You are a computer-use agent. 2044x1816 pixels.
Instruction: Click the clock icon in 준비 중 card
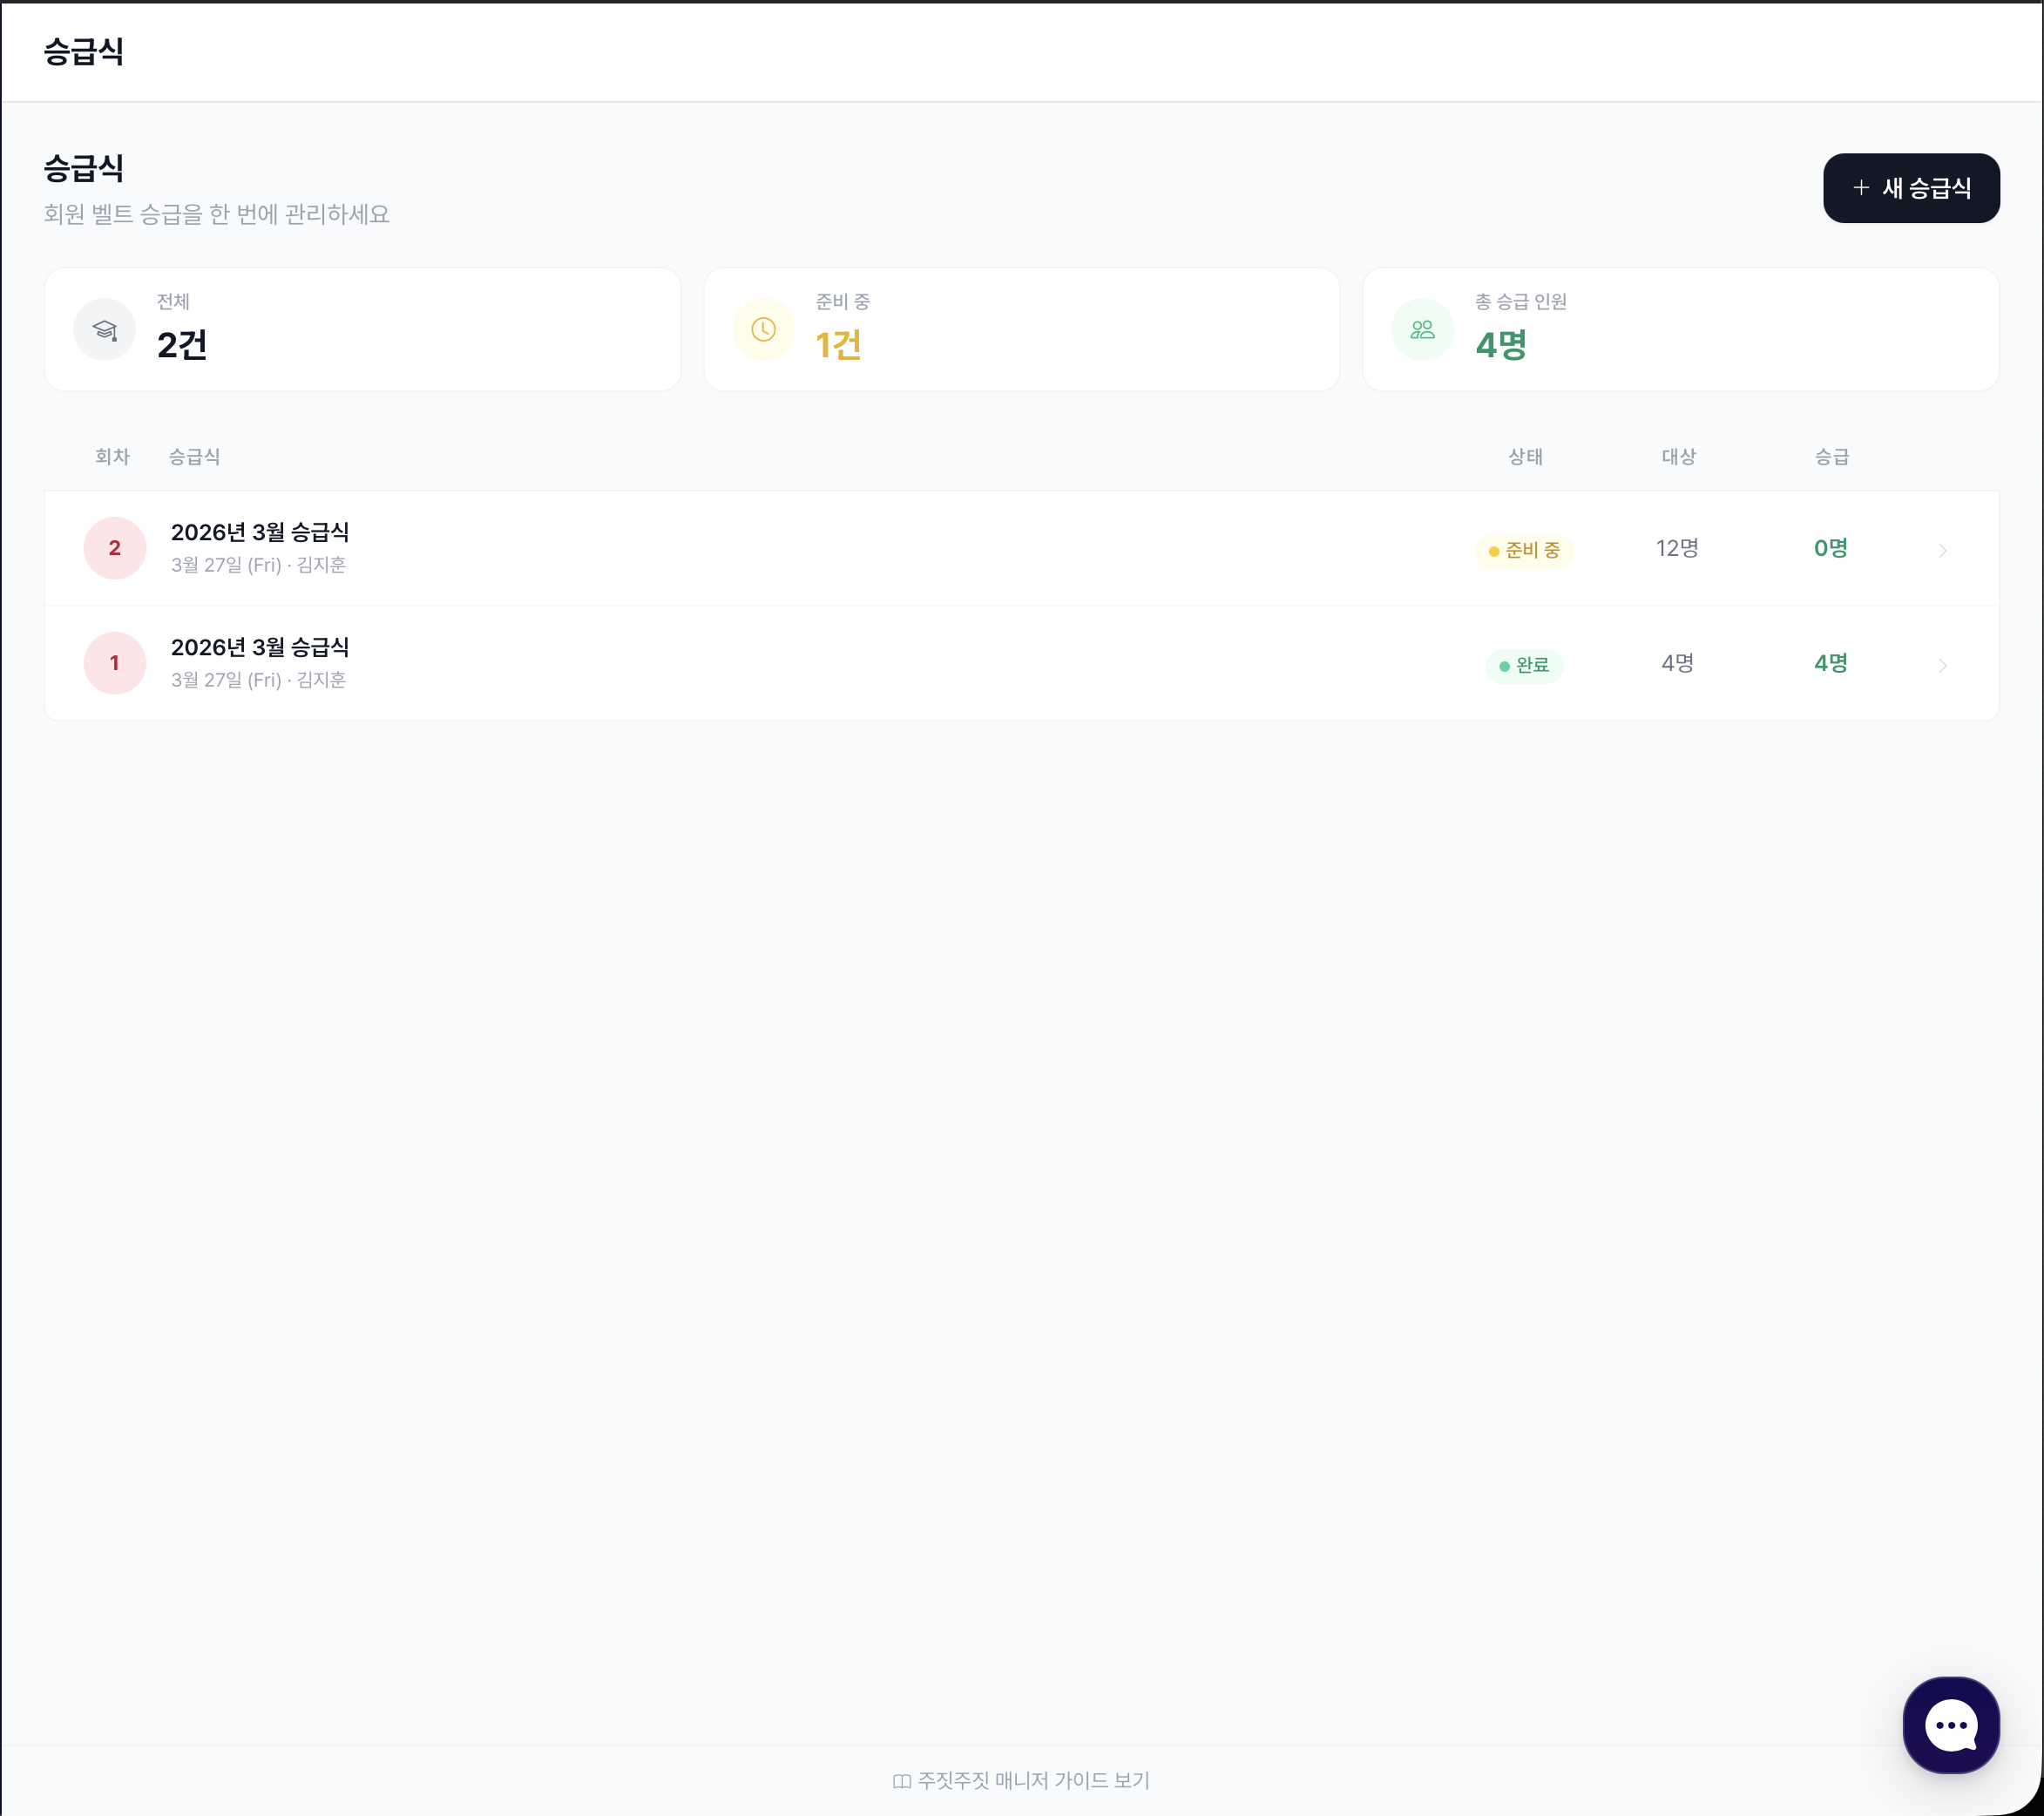(x=763, y=329)
